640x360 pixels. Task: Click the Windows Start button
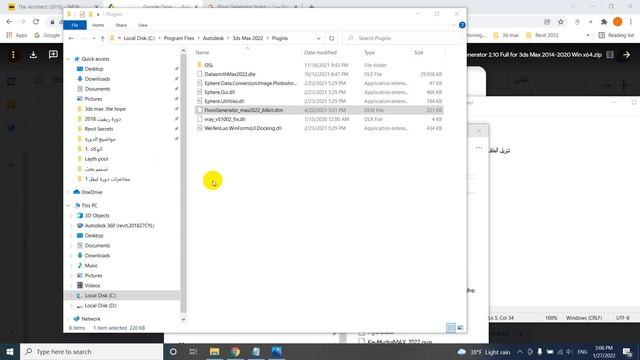coord(10,351)
